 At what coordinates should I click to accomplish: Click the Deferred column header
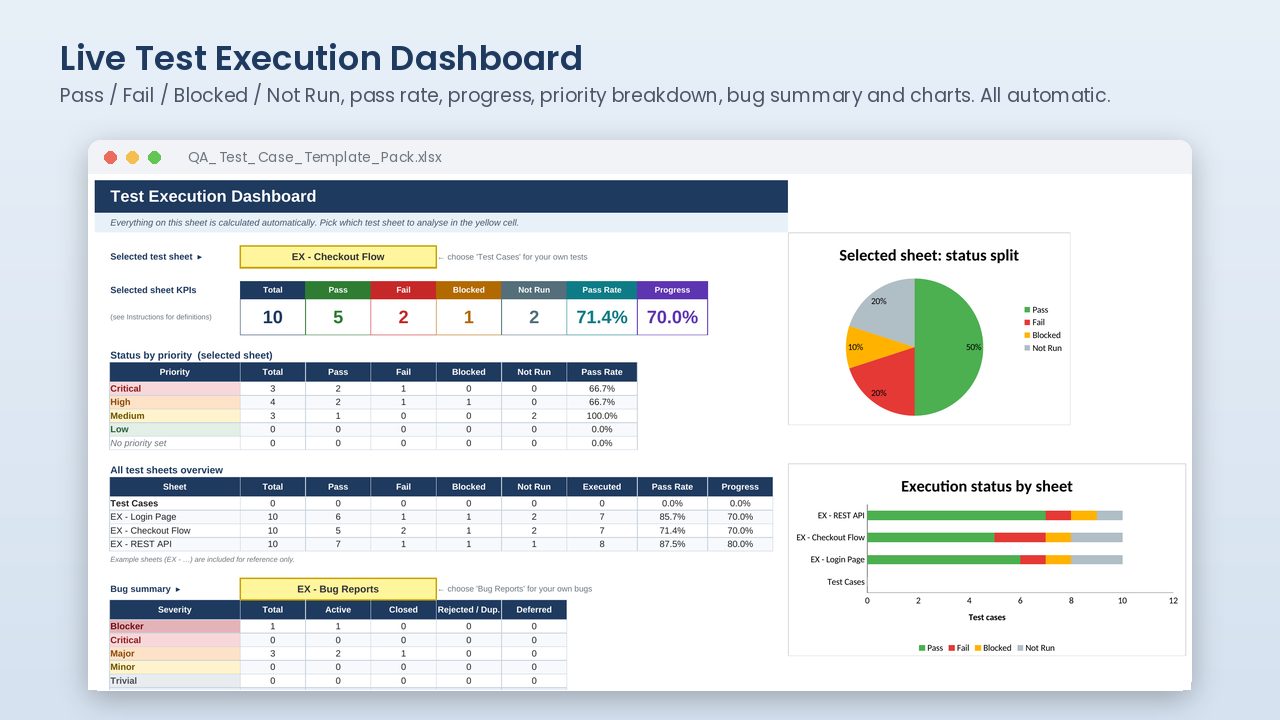coord(534,609)
